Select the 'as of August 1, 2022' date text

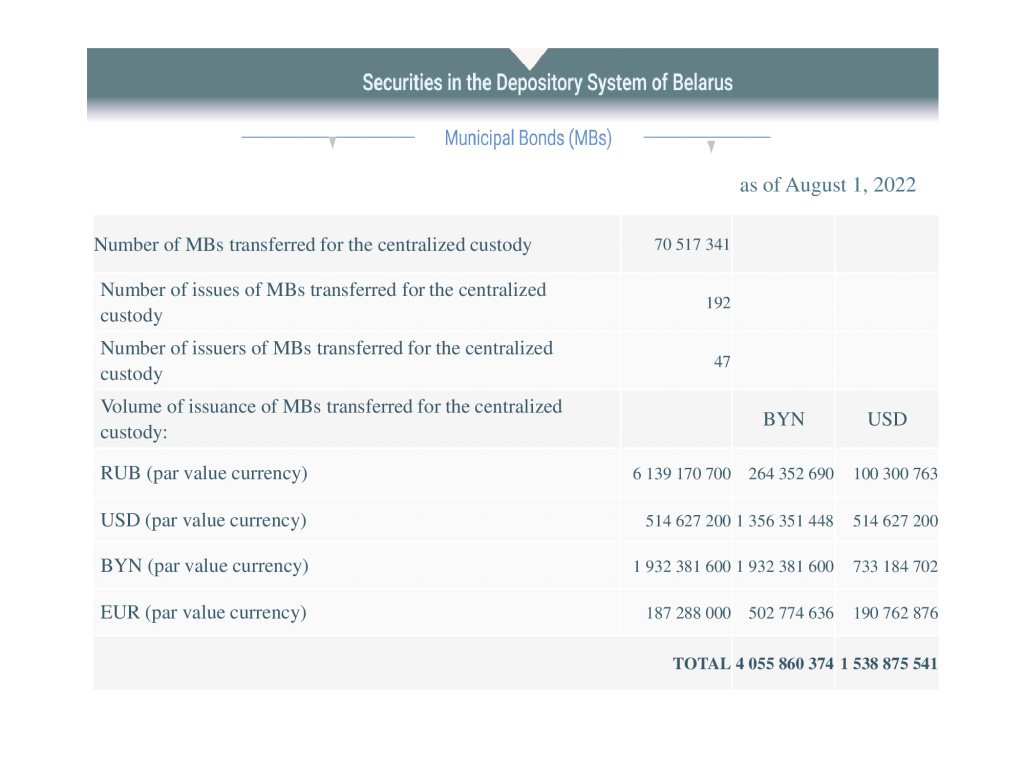[827, 185]
